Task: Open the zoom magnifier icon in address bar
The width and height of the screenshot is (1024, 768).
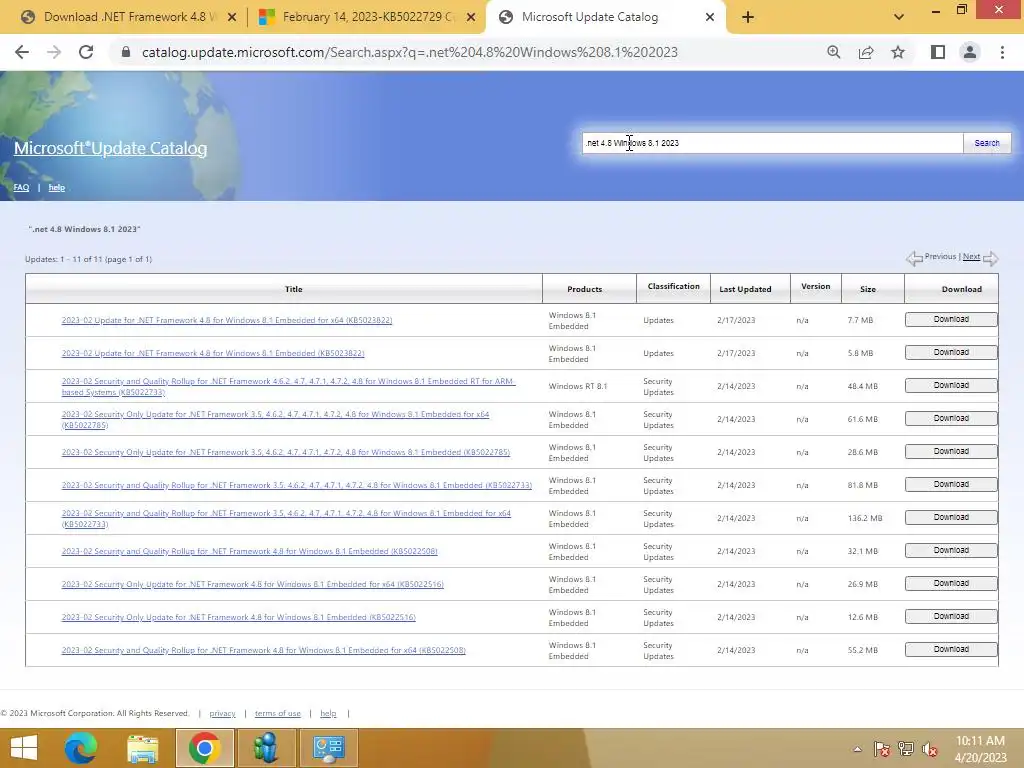Action: 834,52
